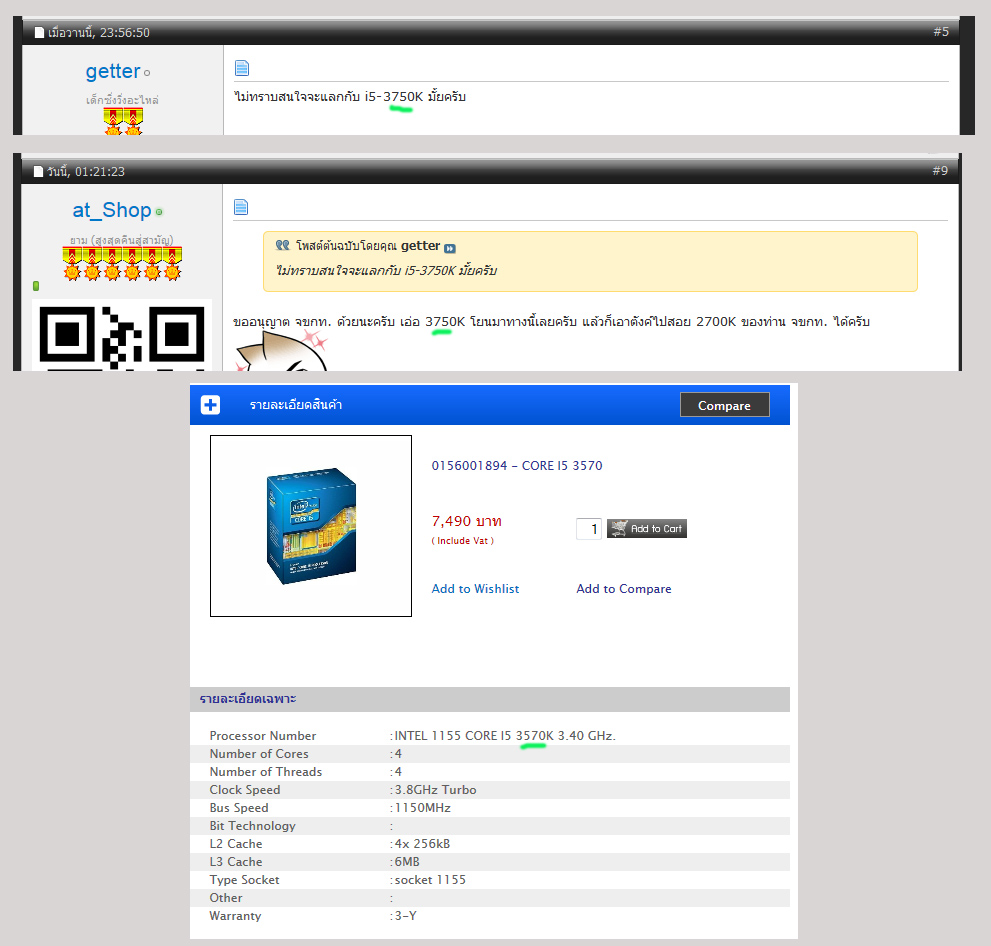Click Add to Compare link
Screen dimensions: 991x946
point(624,589)
